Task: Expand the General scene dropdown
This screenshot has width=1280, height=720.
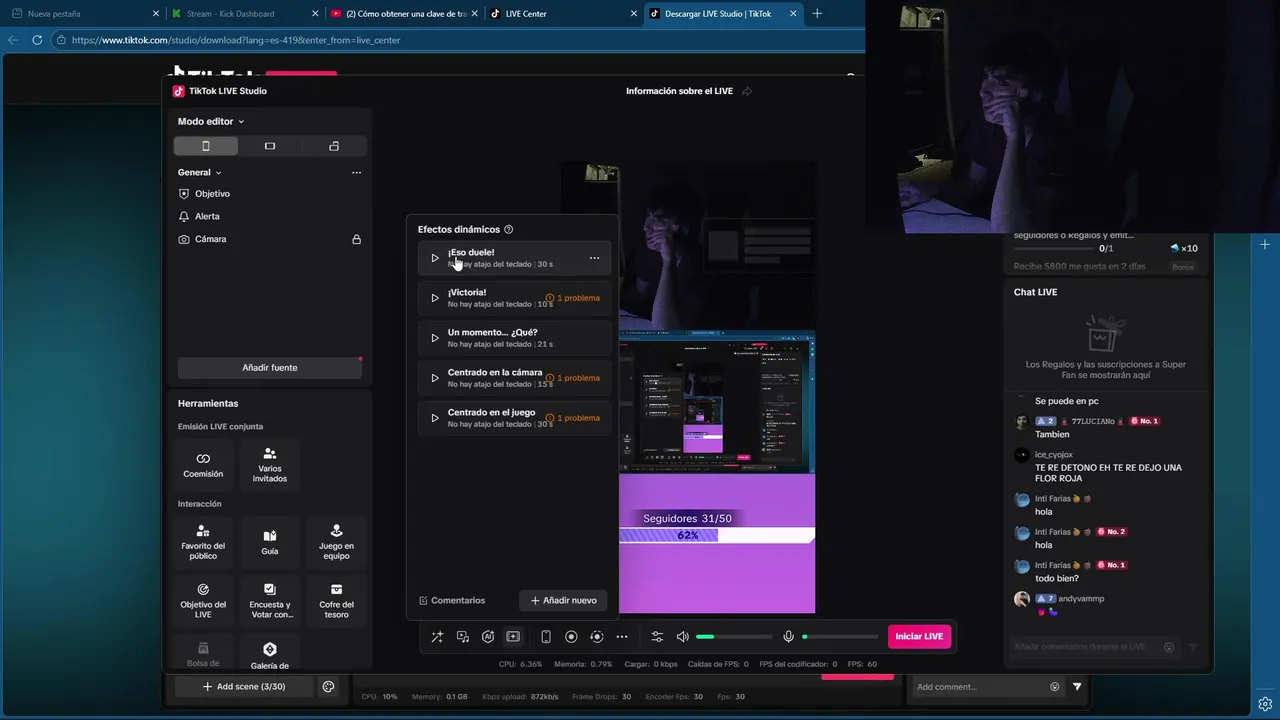Action: tap(200, 173)
